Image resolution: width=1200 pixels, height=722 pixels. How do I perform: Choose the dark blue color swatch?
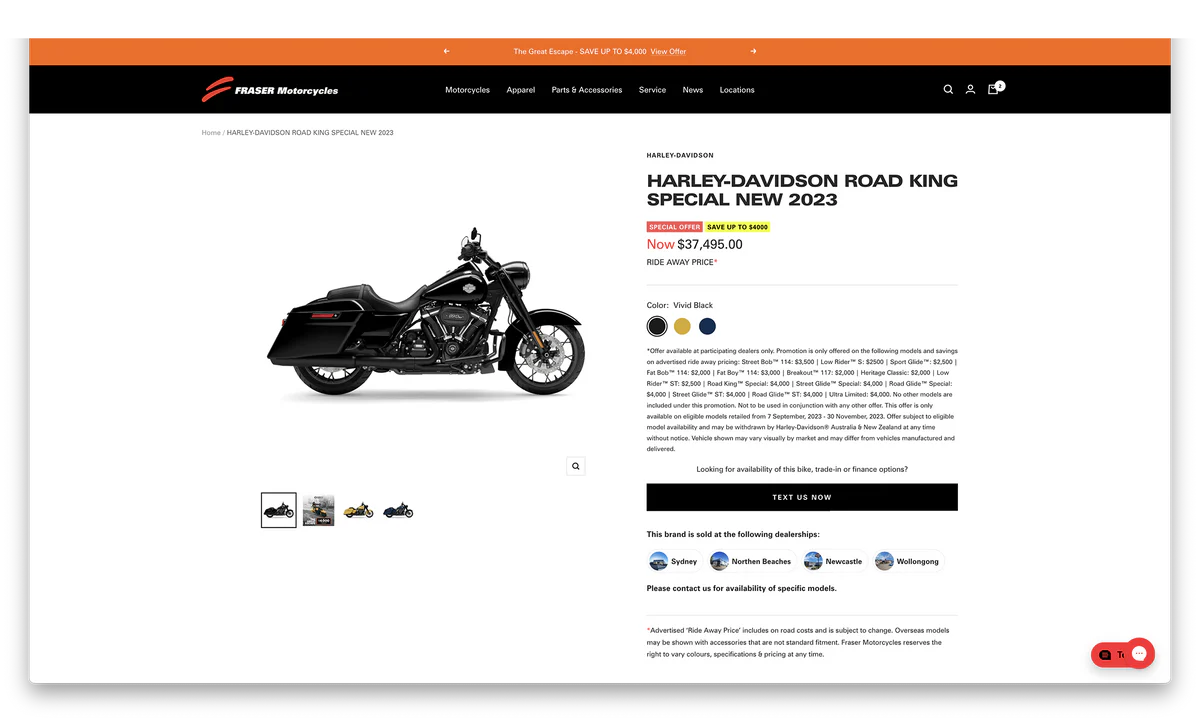coord(708,326)
